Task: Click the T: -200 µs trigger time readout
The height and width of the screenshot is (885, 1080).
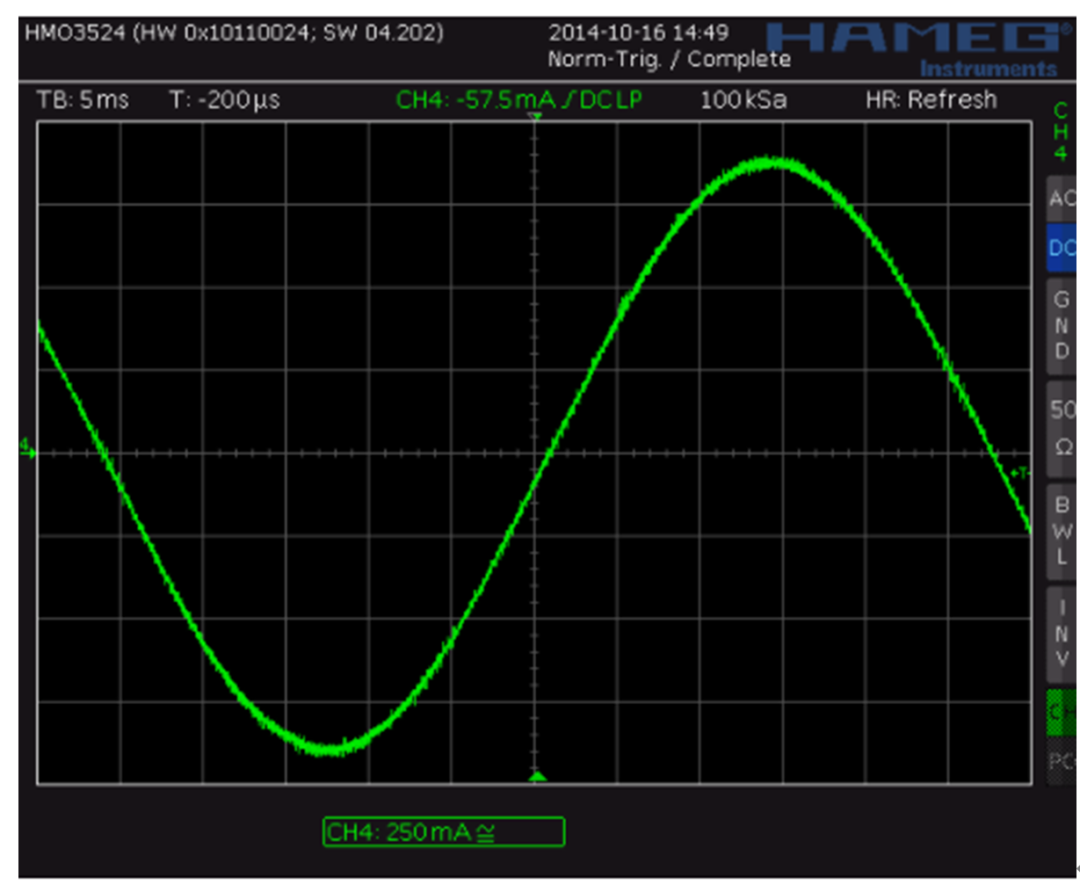Action: coord(225,100)
